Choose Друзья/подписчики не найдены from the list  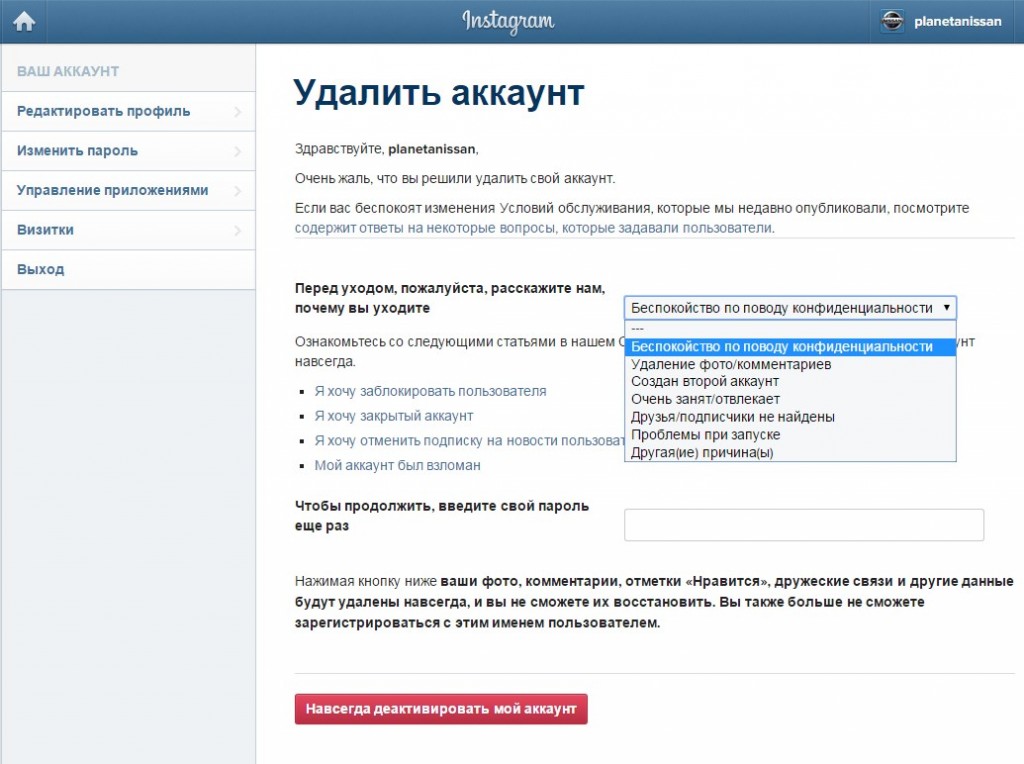pyautogui.click(x=790, y=417)
